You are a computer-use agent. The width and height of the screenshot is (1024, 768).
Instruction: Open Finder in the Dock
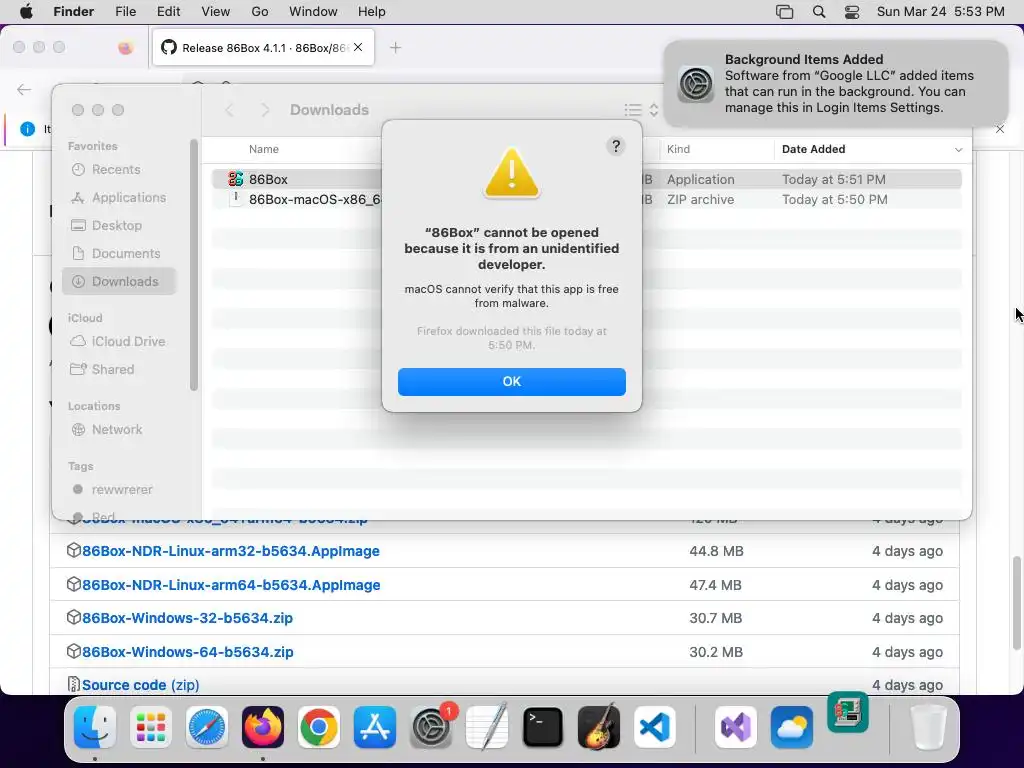95,727
